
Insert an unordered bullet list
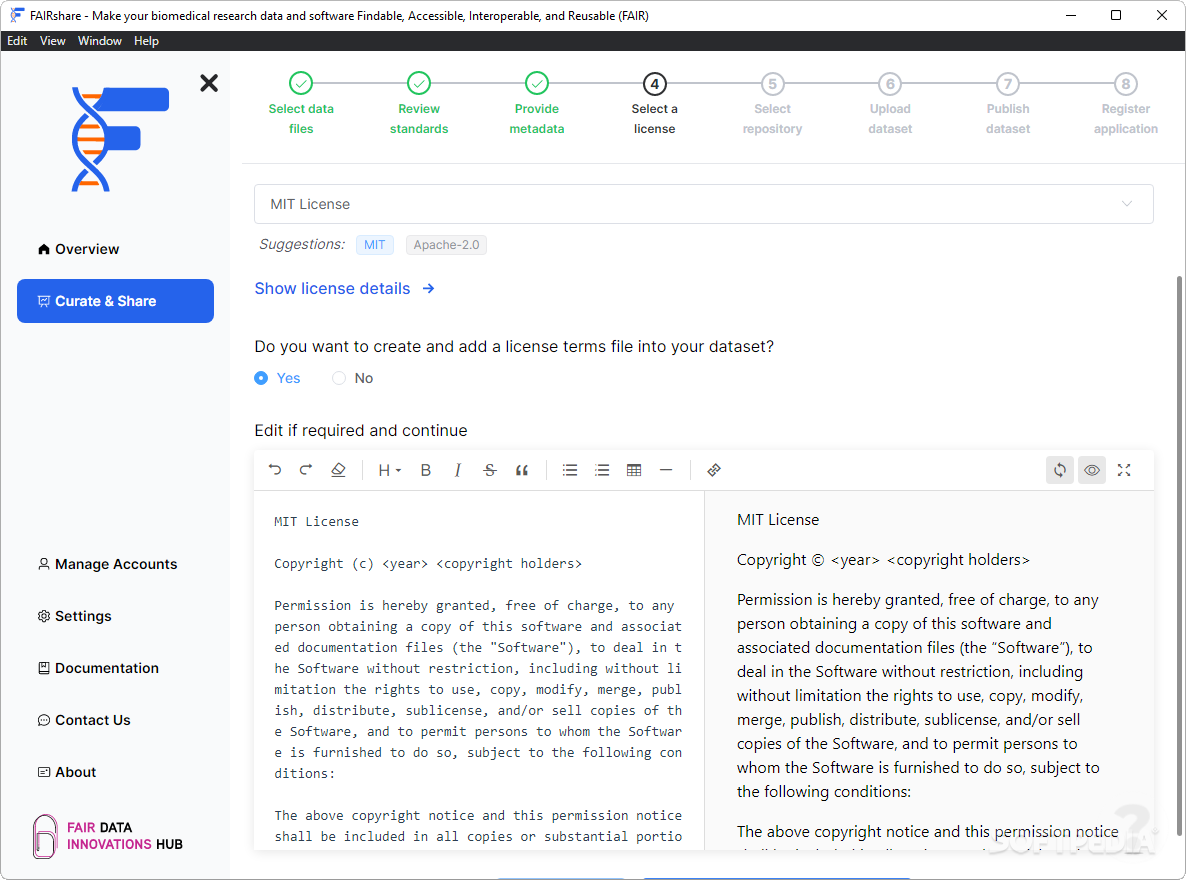point(570,470)
